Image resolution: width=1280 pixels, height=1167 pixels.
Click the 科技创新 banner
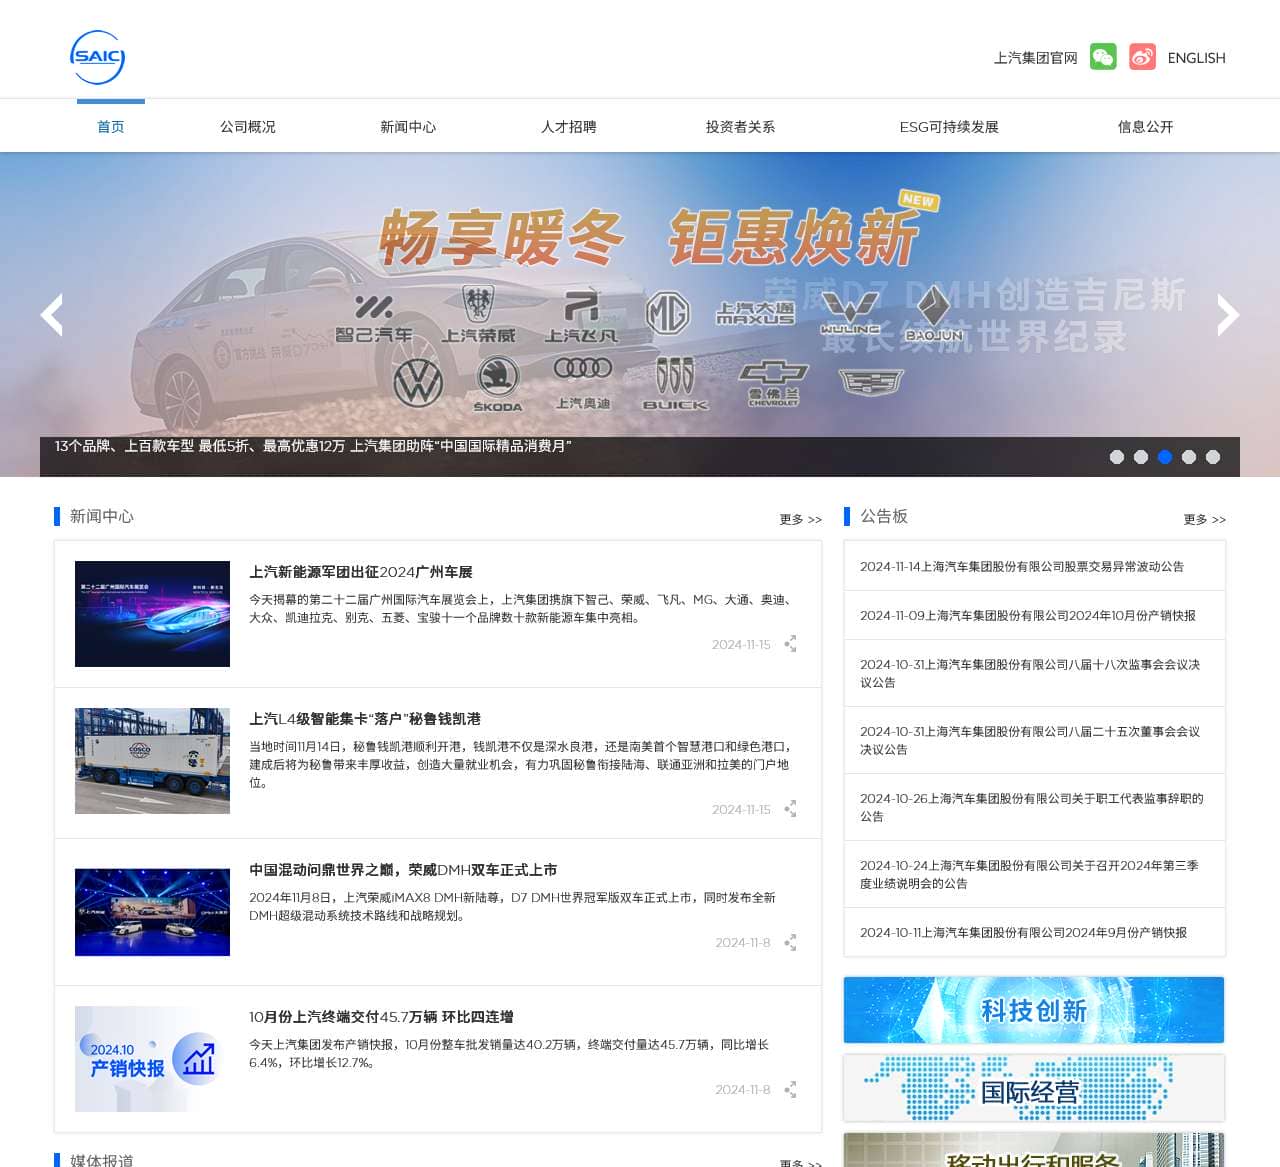click(x=1034, y=1010)
